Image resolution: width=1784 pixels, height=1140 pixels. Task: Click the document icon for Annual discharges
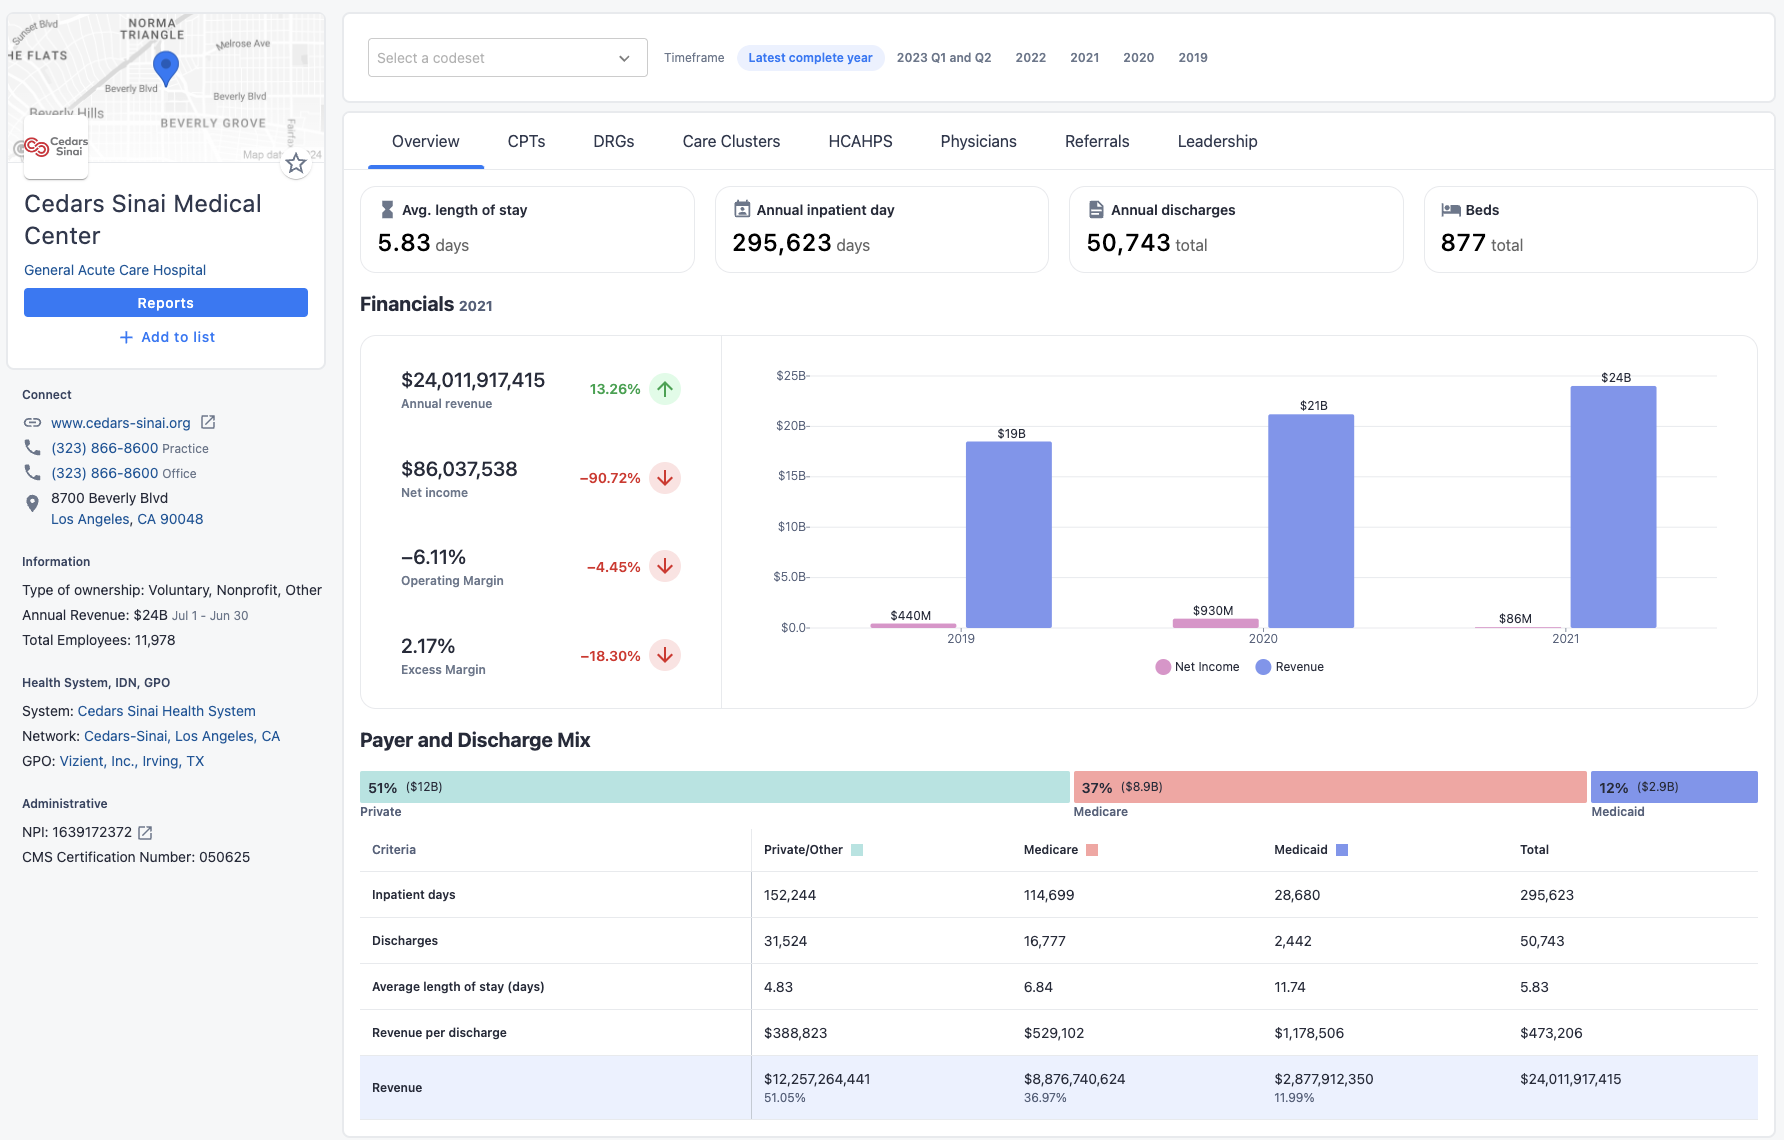pos(1096,209)
